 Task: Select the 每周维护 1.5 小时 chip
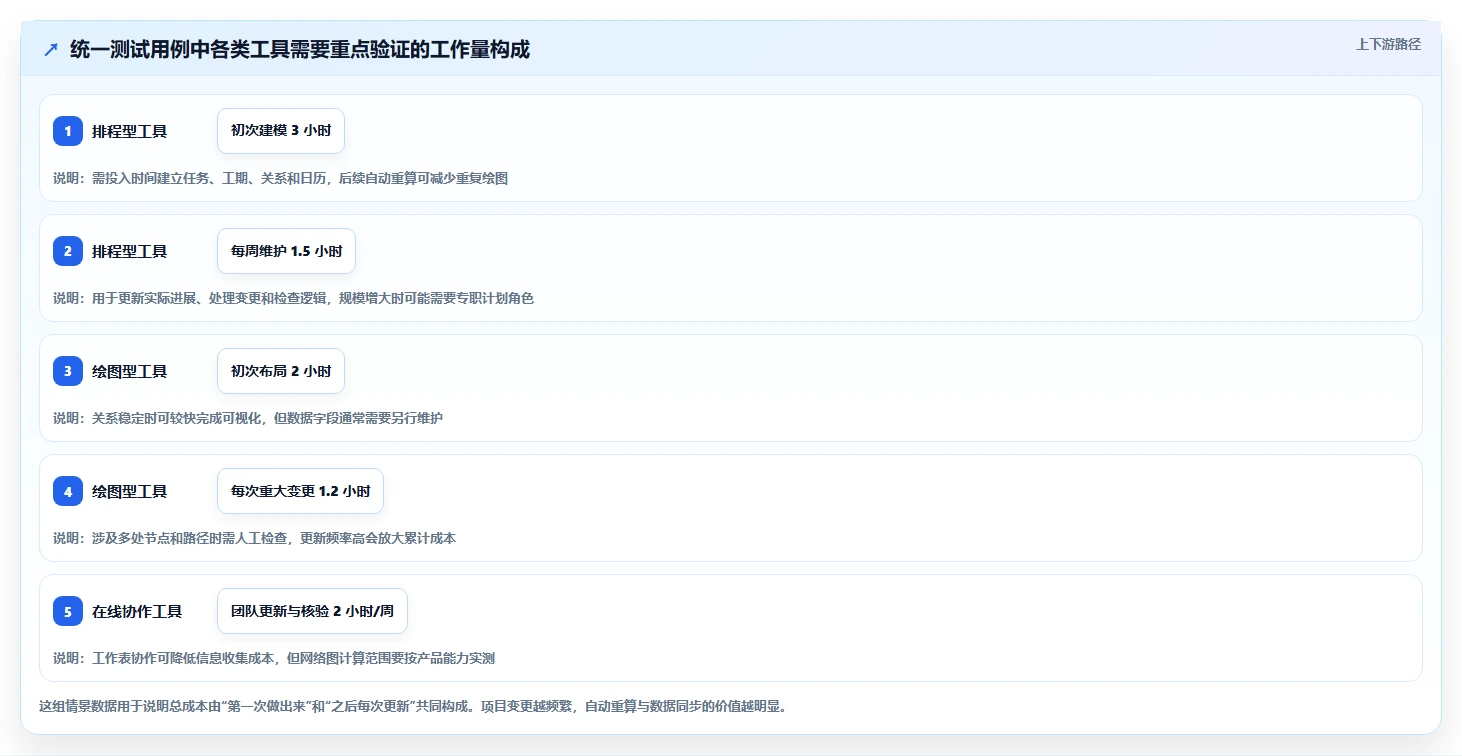286,251
